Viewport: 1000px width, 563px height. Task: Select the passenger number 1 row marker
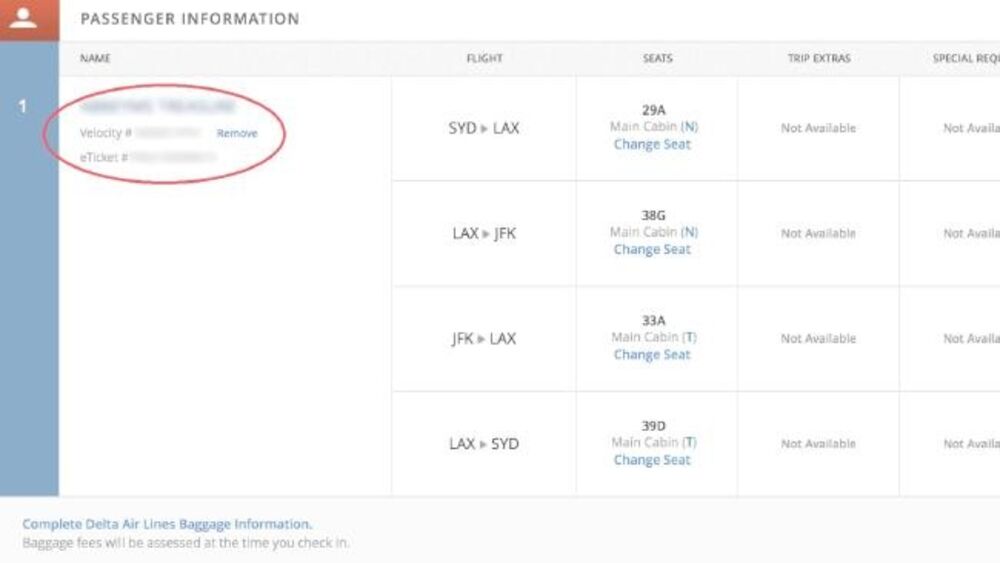coord(24,106)
